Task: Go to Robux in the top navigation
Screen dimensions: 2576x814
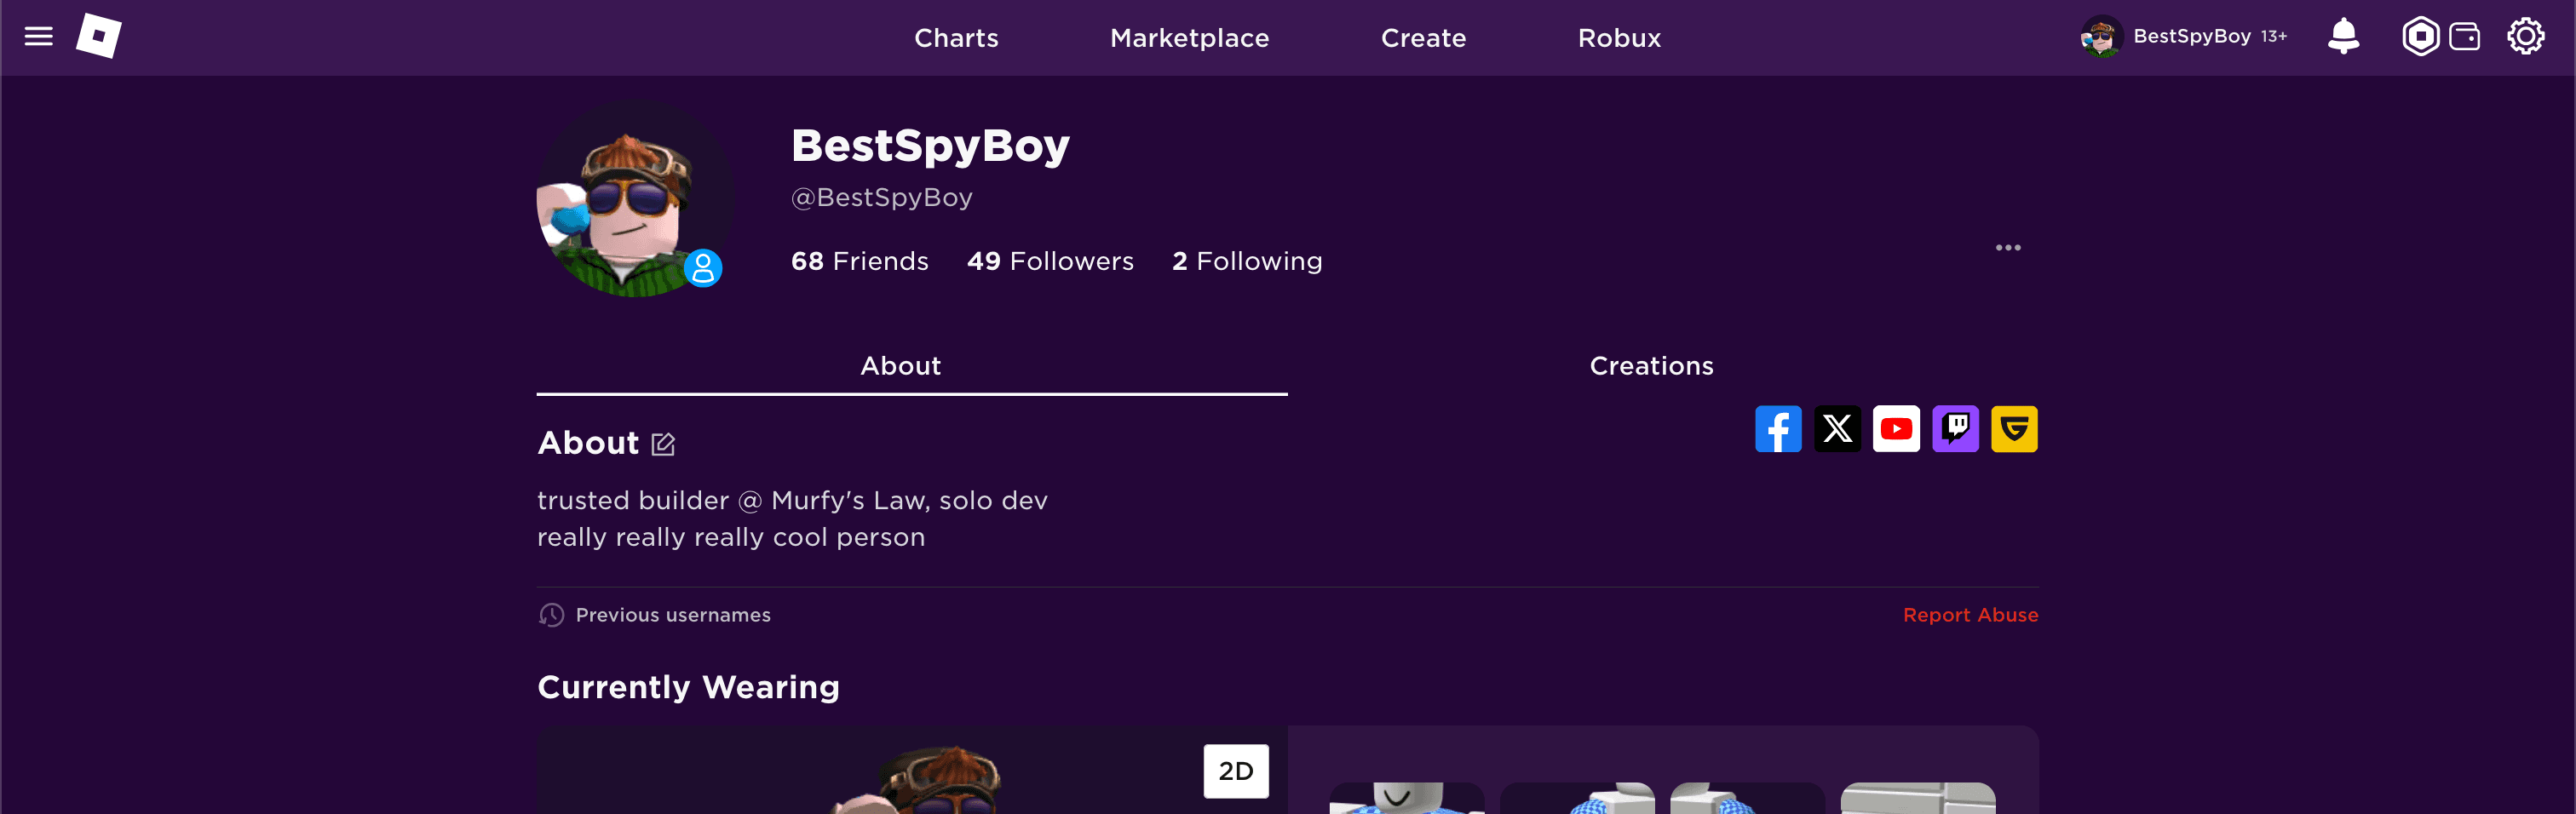Action: pos(1619,38)
